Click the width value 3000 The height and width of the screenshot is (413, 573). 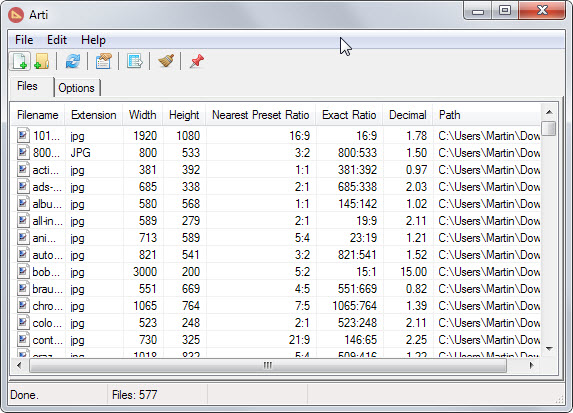(145, 272)
